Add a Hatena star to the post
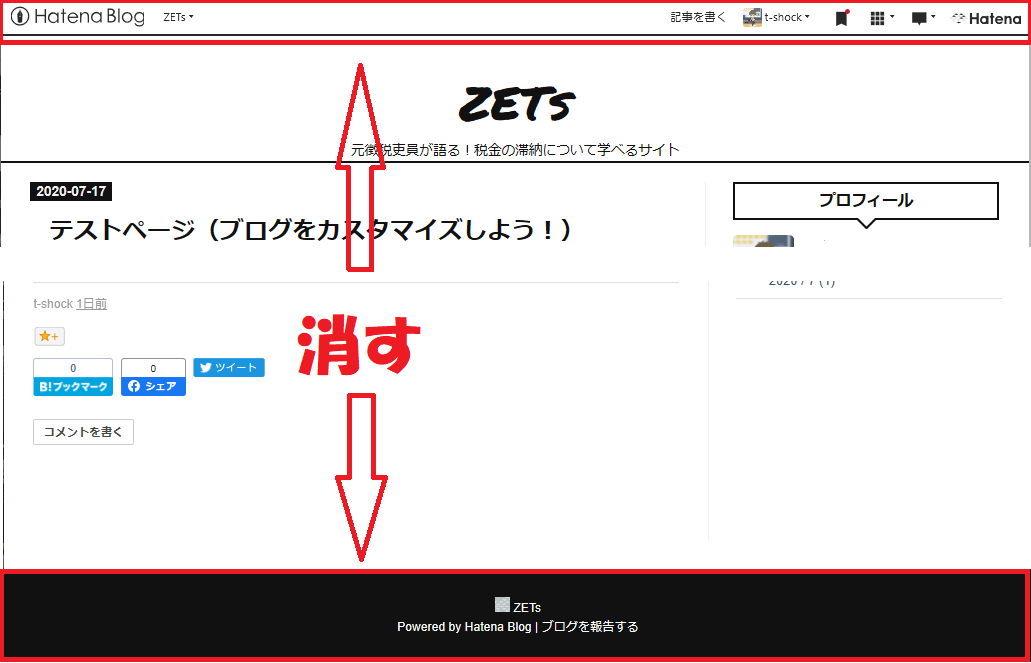Screen dimensions: 1031x663 [x=49, y=336]
